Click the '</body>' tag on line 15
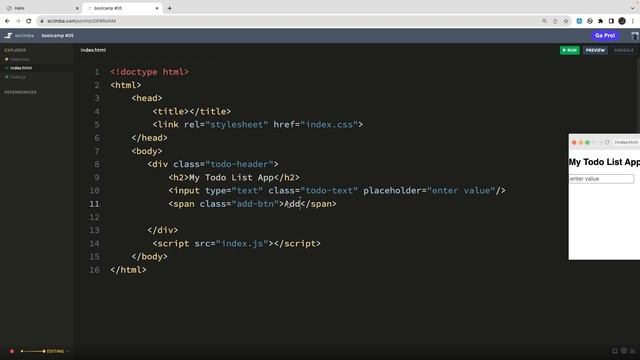 coord(149,257)
